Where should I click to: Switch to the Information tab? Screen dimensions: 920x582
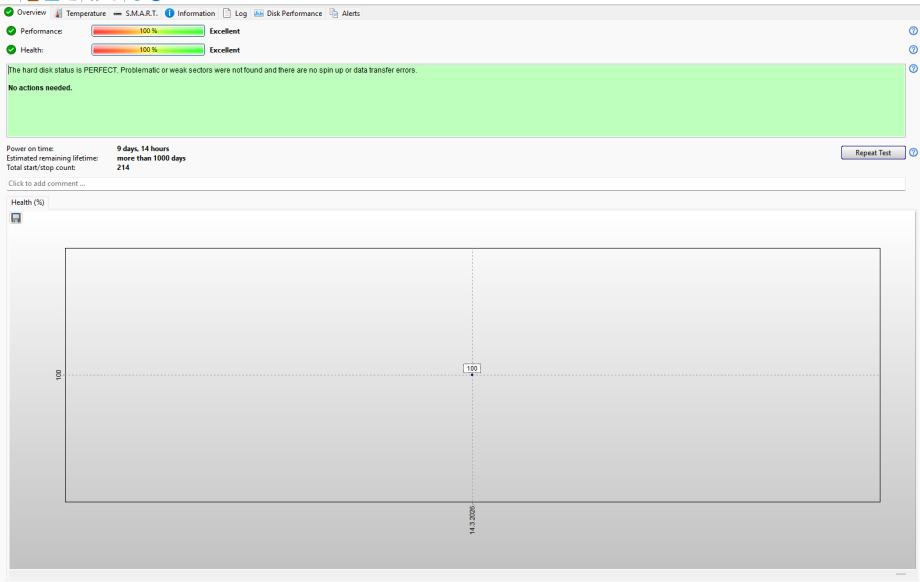pos(190,13)
